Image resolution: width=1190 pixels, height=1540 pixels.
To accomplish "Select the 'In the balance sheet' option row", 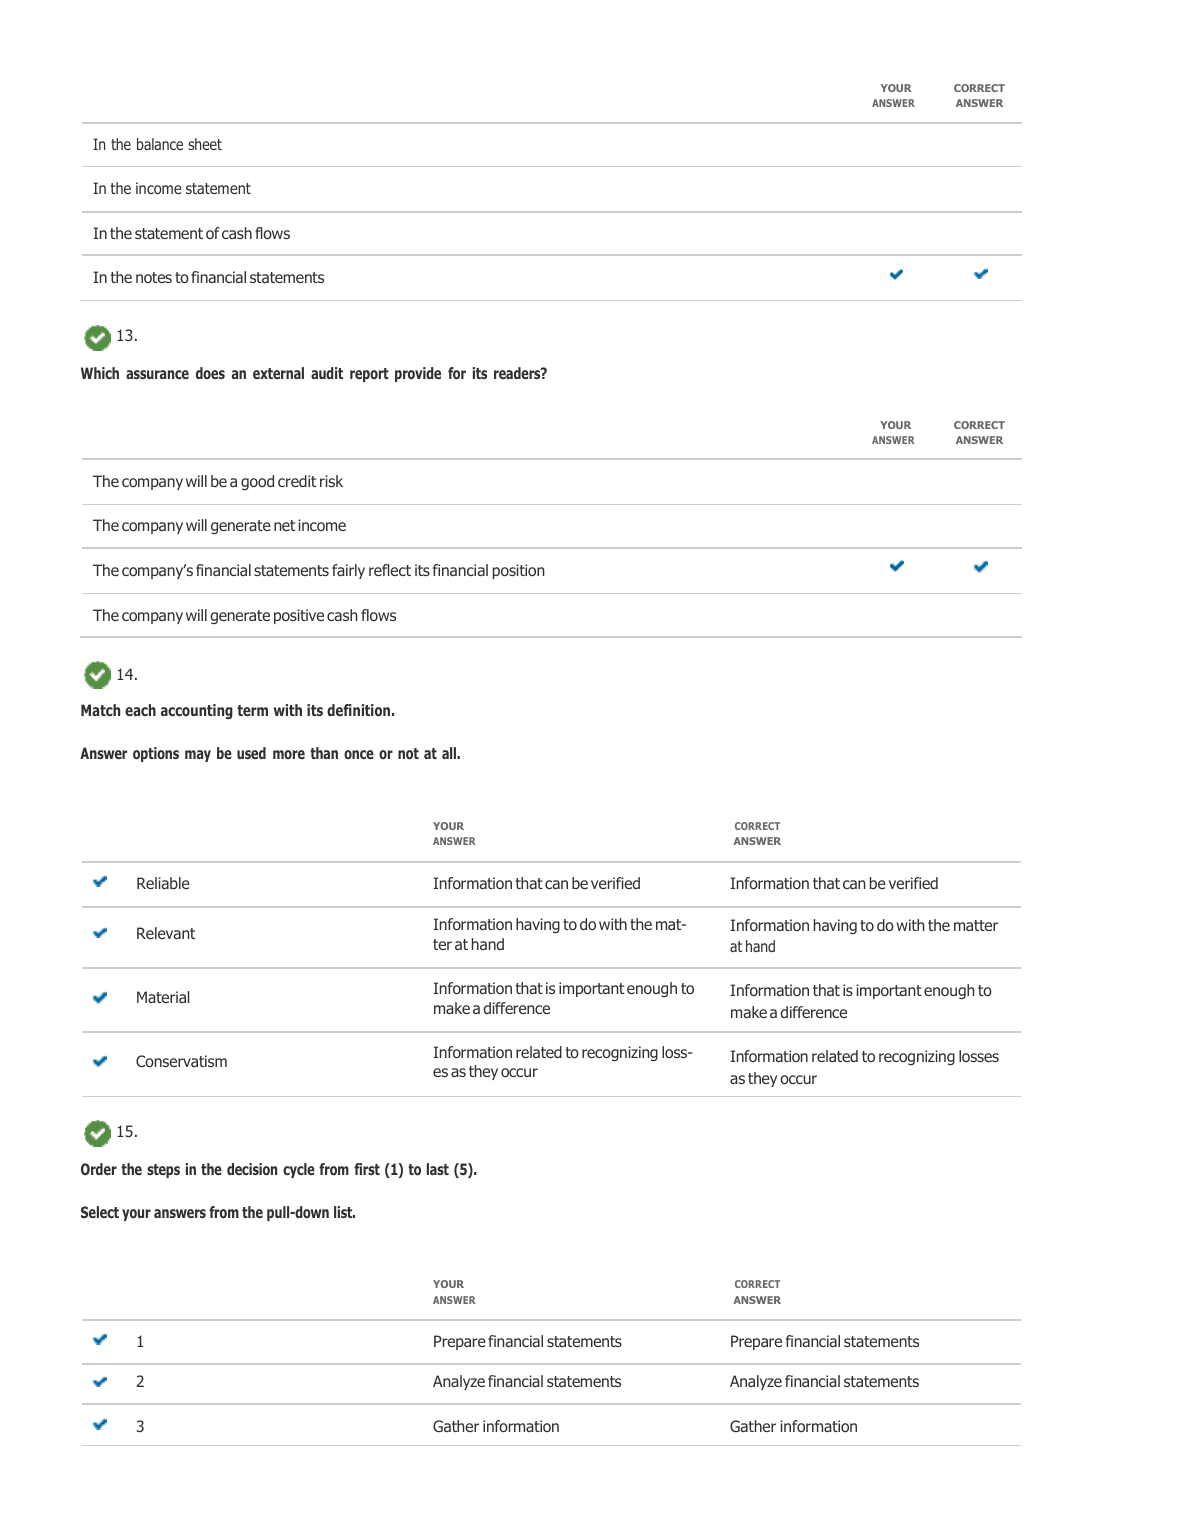I will (158, 145).
